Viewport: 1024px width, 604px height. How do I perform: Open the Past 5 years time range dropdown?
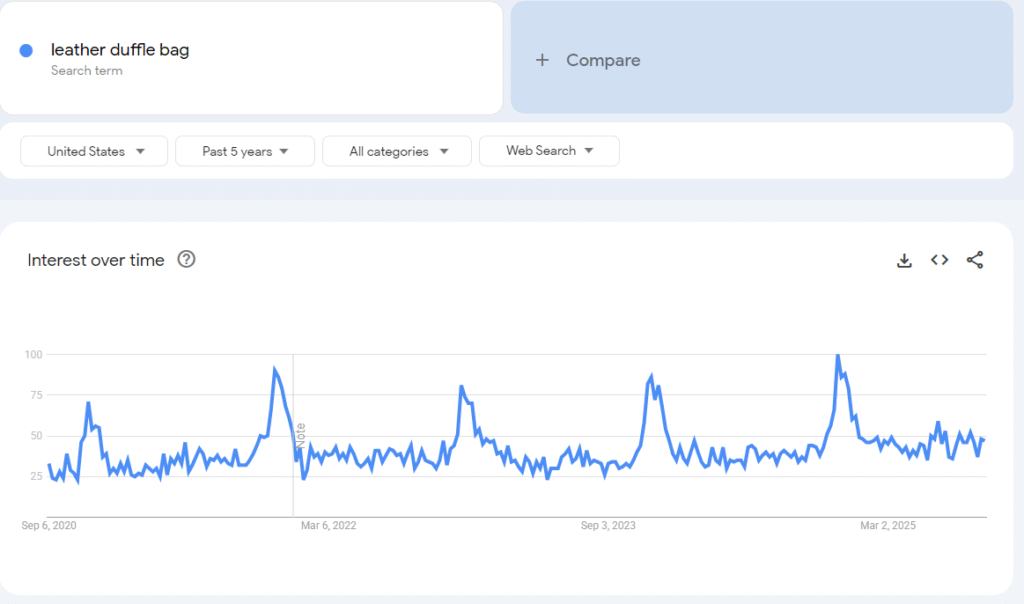pyautogui.click(x=244, y=151)
